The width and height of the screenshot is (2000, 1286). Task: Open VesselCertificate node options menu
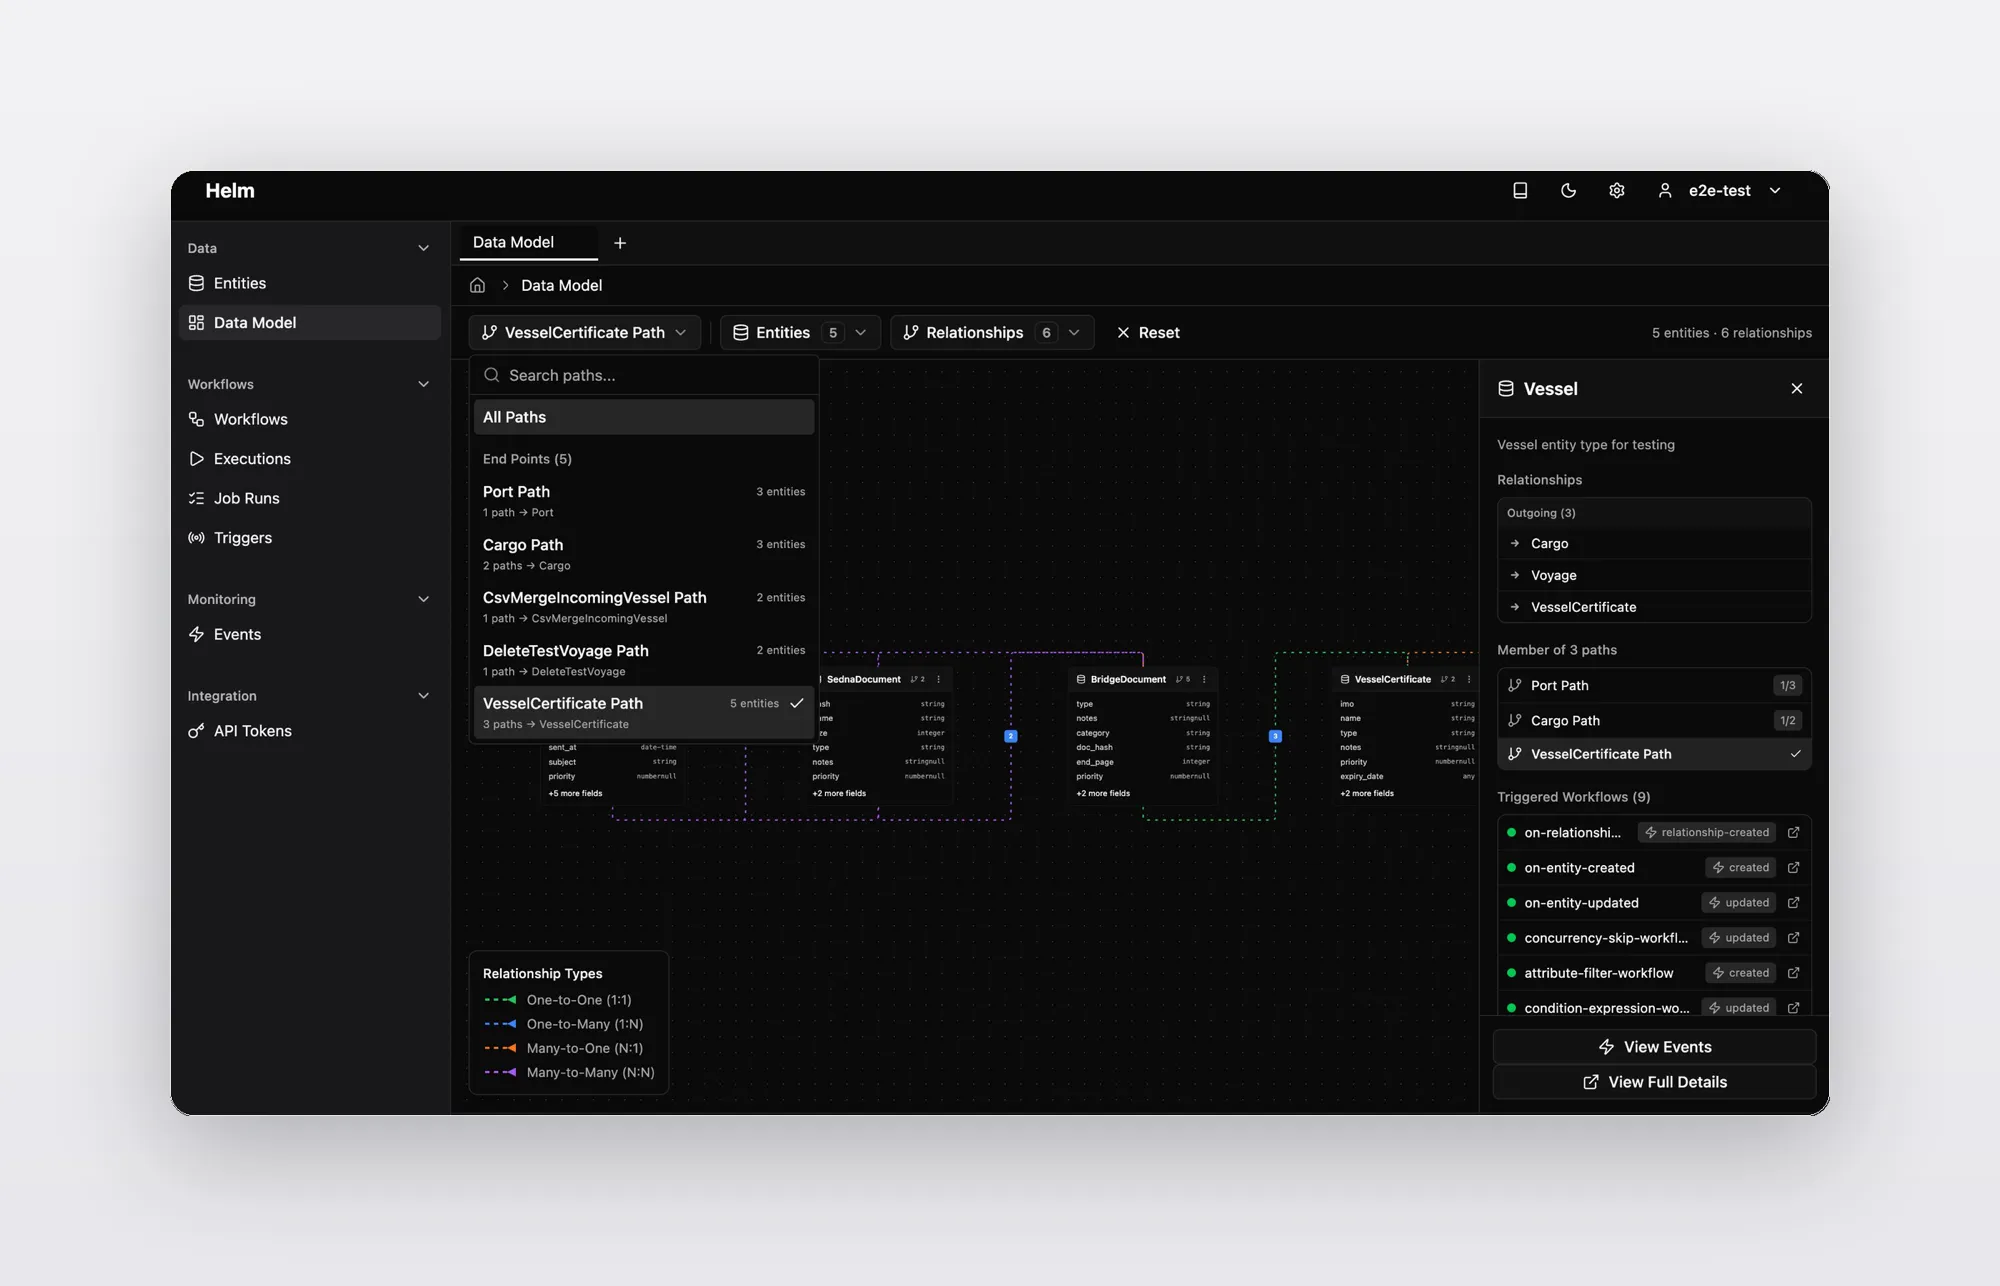point(1468,679)
